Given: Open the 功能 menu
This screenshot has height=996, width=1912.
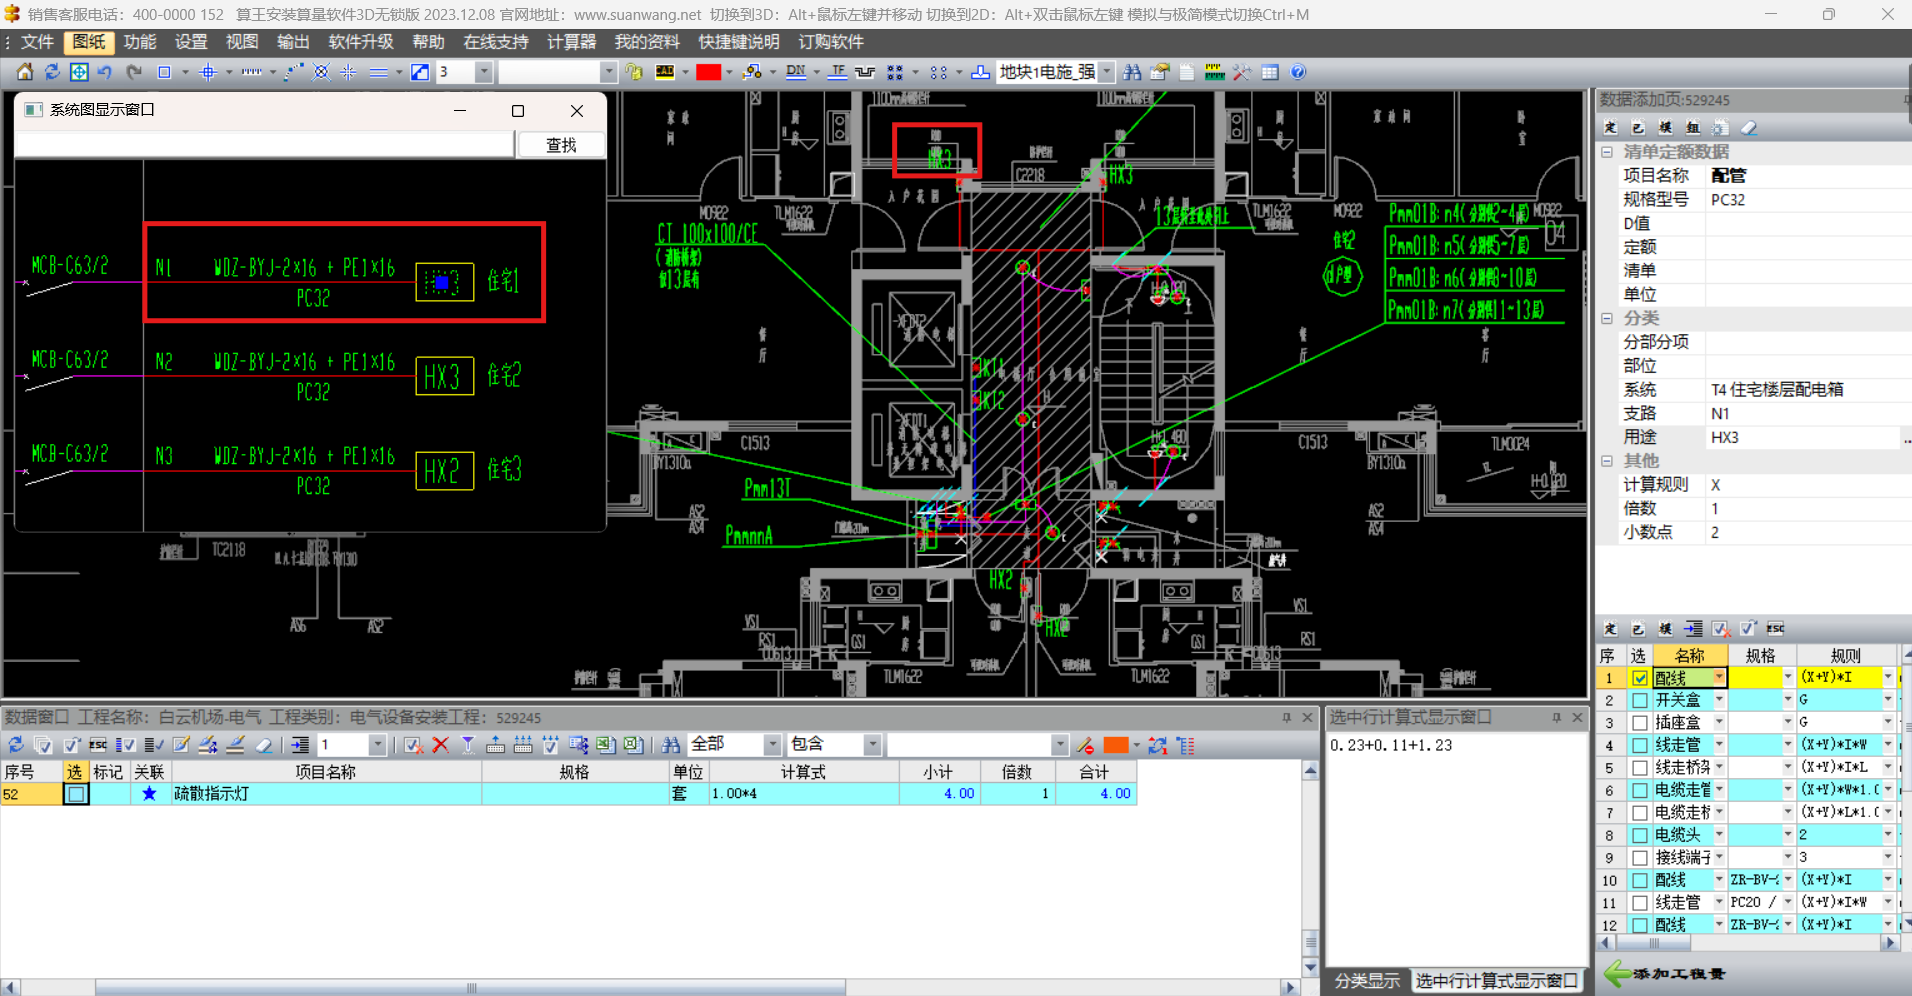Looking at the screenshot, I should click(140, 42).
